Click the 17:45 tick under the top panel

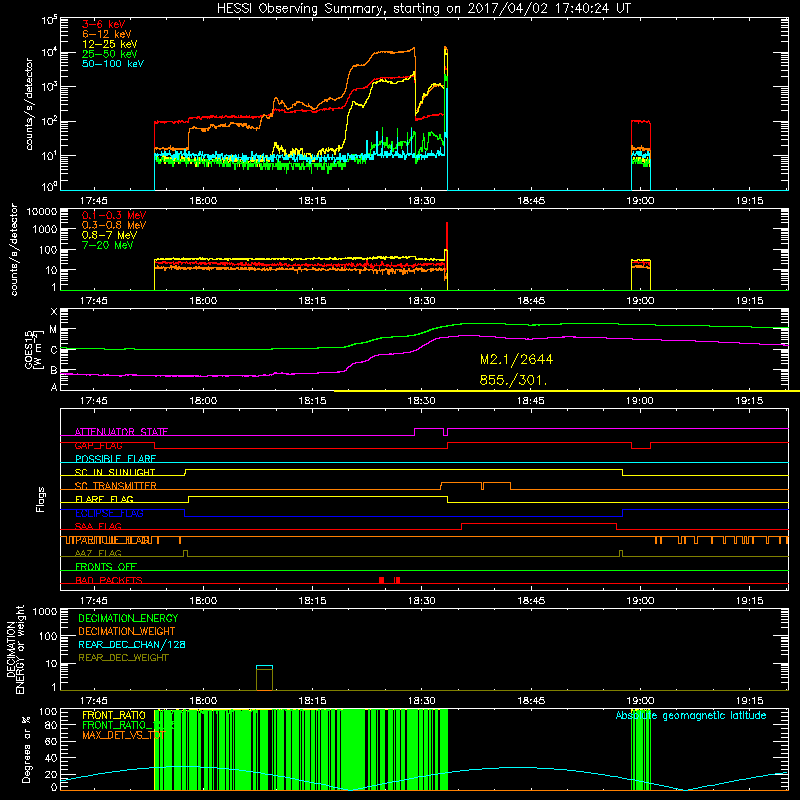(x=94, y=201)
